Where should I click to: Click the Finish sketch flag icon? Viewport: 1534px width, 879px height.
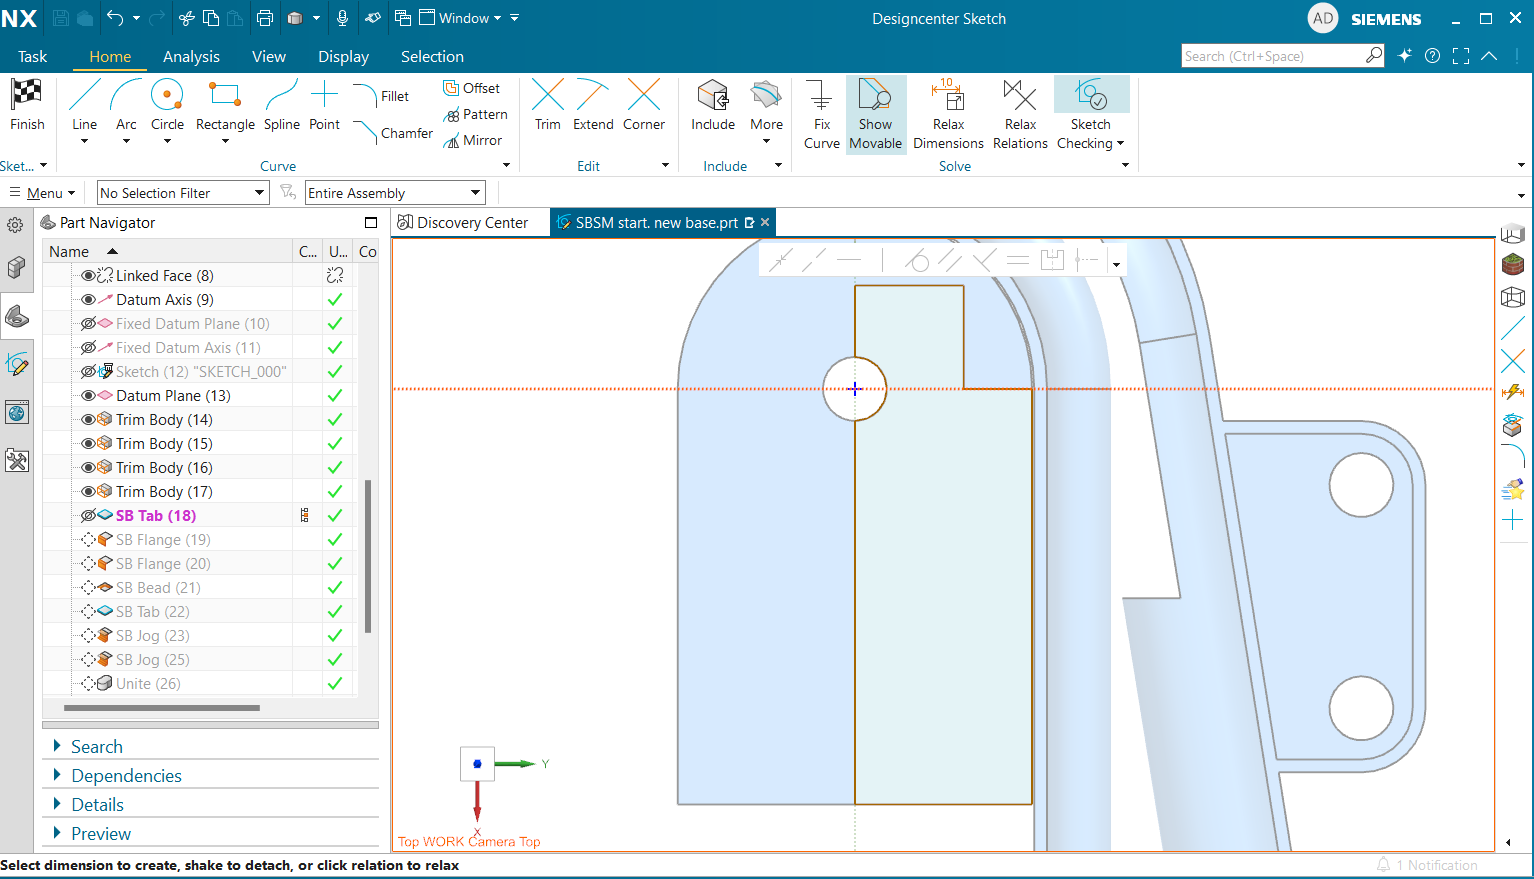[x=27, y=95]
